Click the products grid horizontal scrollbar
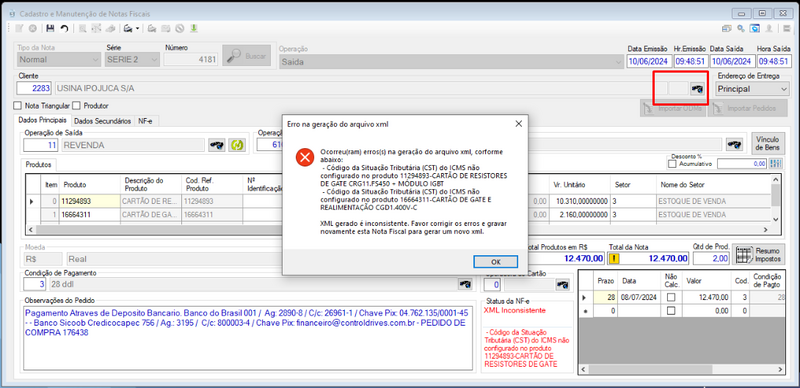 click(x=398, y=229)
